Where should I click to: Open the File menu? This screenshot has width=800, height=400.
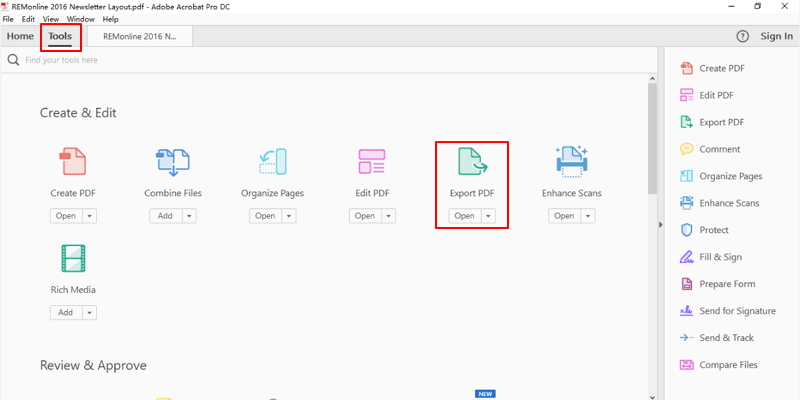(8, 19)
